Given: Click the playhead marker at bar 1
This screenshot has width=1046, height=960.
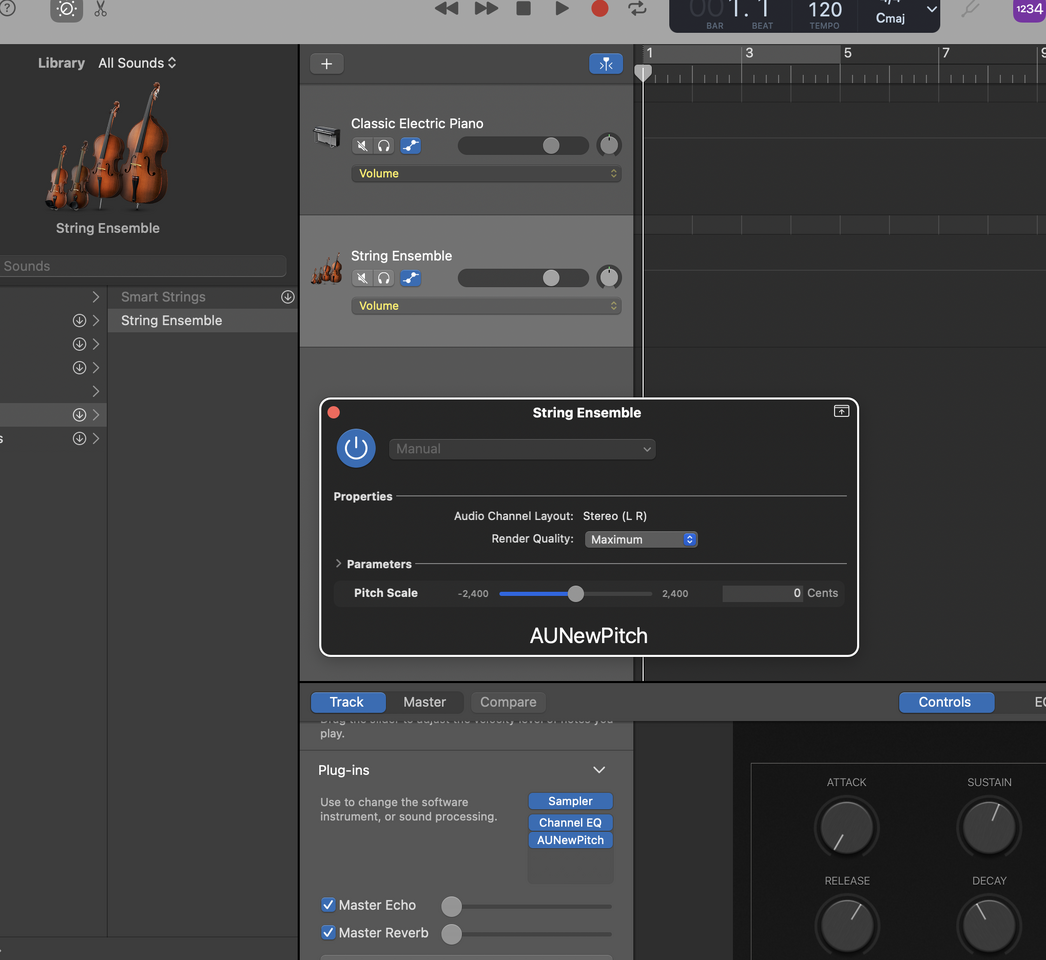Looking at the screenshot, I should point(643,73).
